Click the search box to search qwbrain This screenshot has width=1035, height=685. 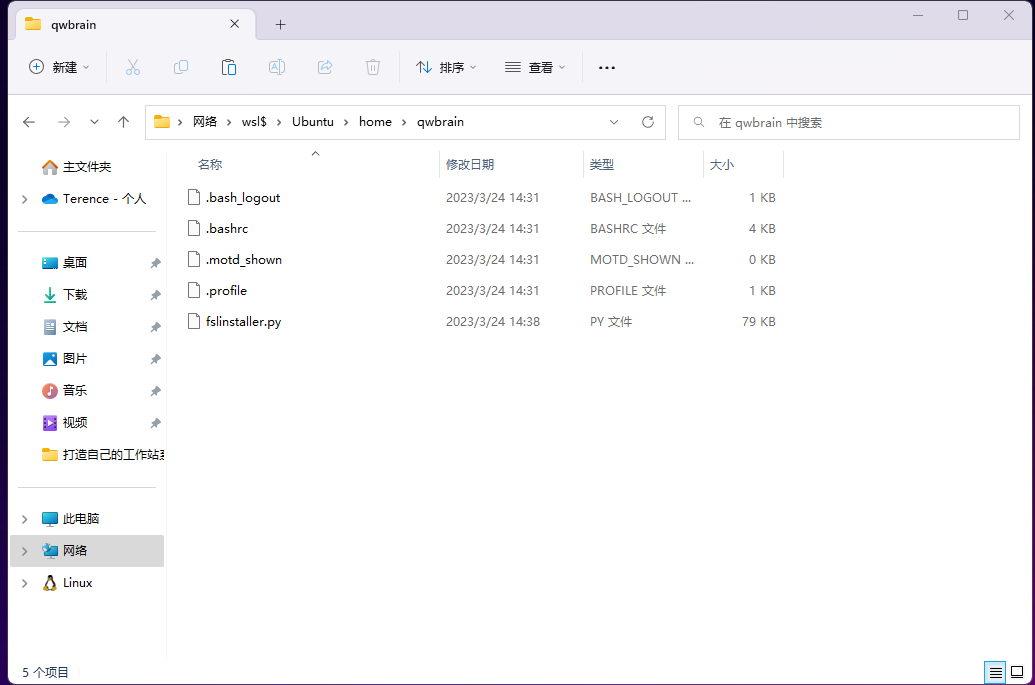pyautogui.click(x=848, y=121)
